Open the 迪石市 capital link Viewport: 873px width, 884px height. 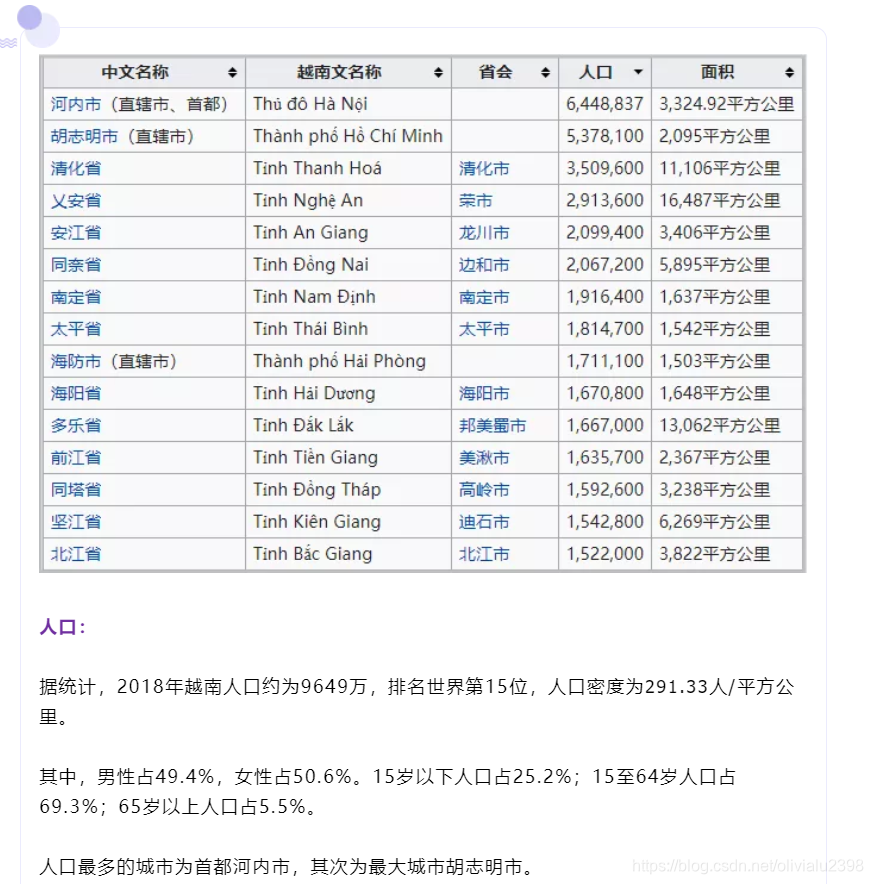pyautogui.click(x=484, y=522)
